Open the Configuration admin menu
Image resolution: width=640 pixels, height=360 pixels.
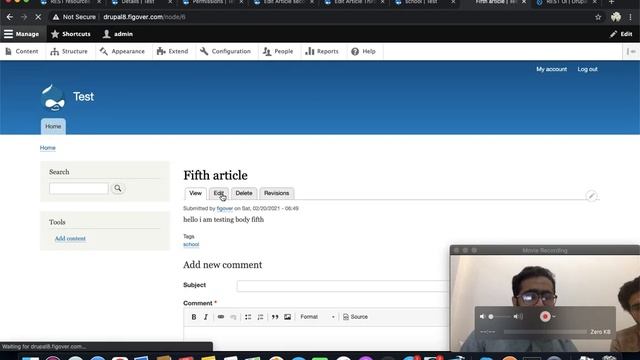tap(225, 51)
